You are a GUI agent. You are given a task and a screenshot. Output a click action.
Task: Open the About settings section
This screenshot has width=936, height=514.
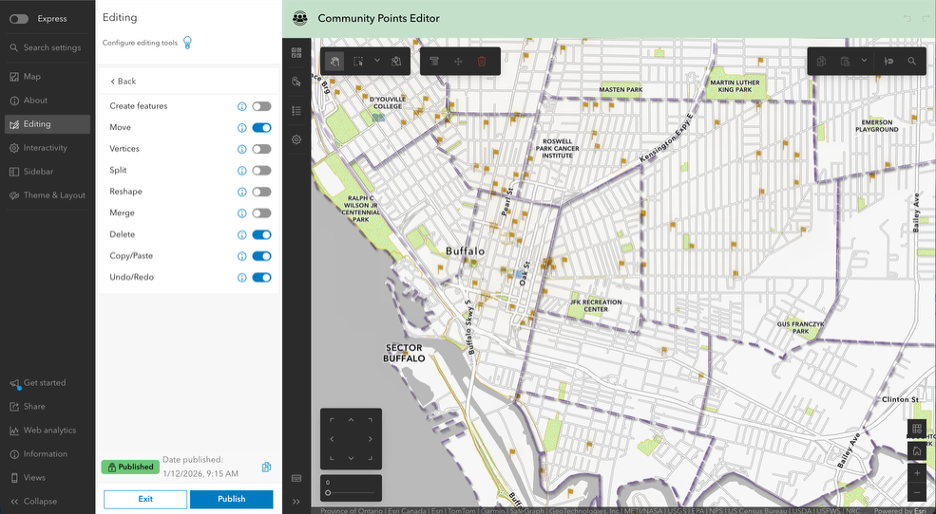[47, 100]
